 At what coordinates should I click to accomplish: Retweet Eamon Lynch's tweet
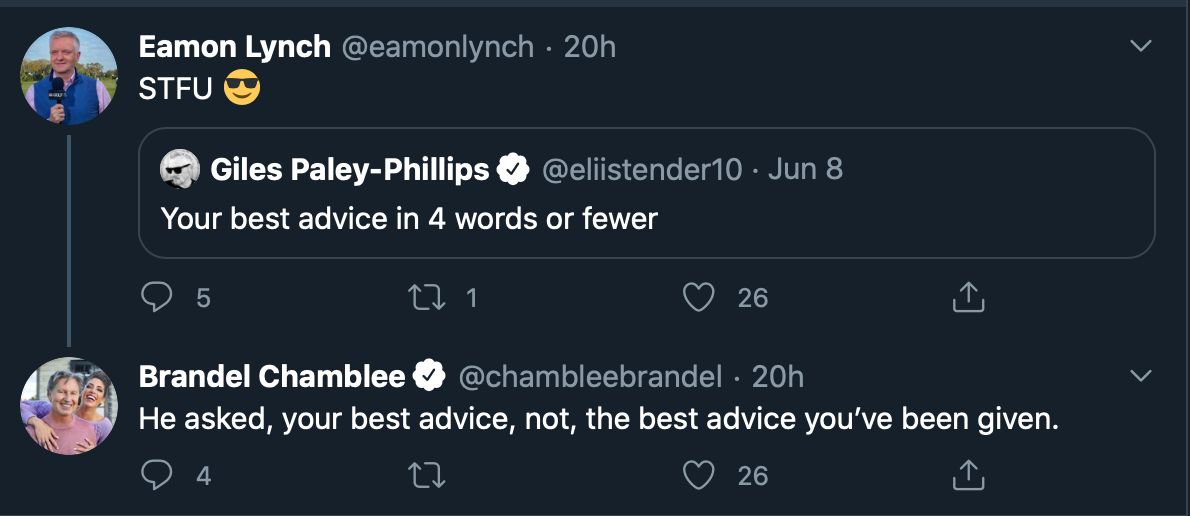tap(428, 297)
